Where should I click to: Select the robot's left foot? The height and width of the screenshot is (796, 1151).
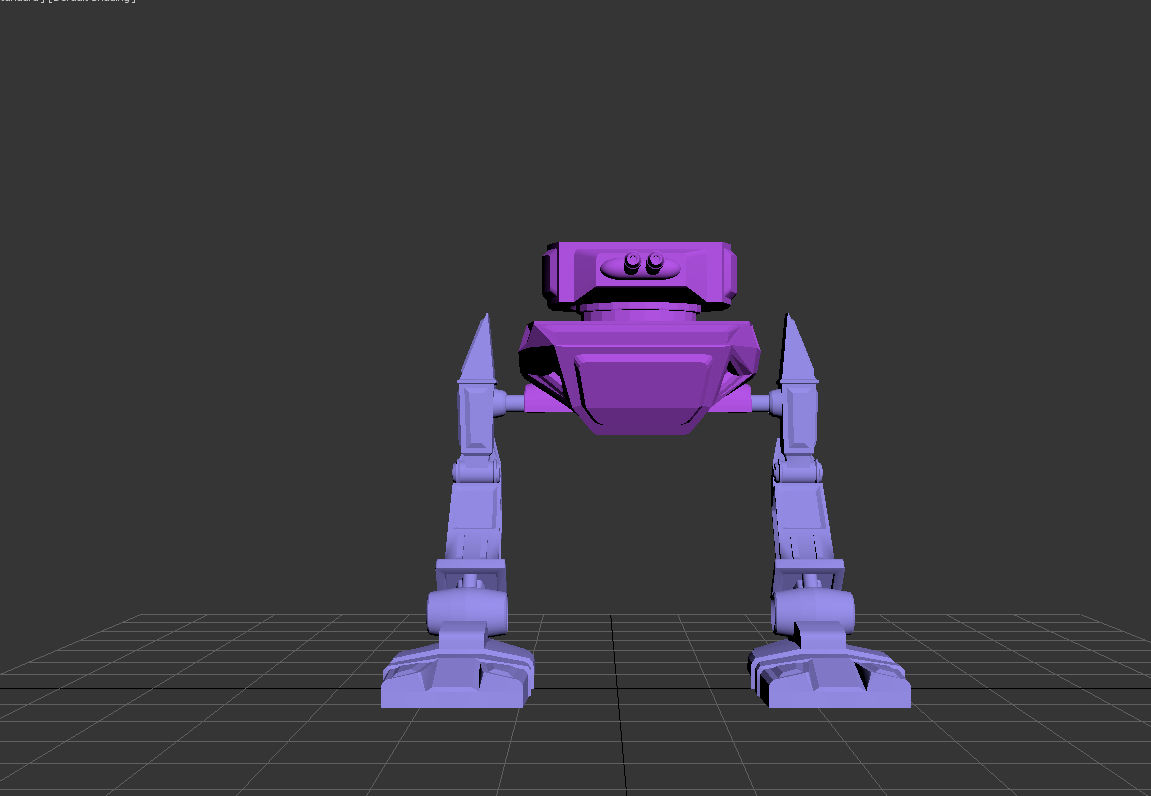point(457,673)
